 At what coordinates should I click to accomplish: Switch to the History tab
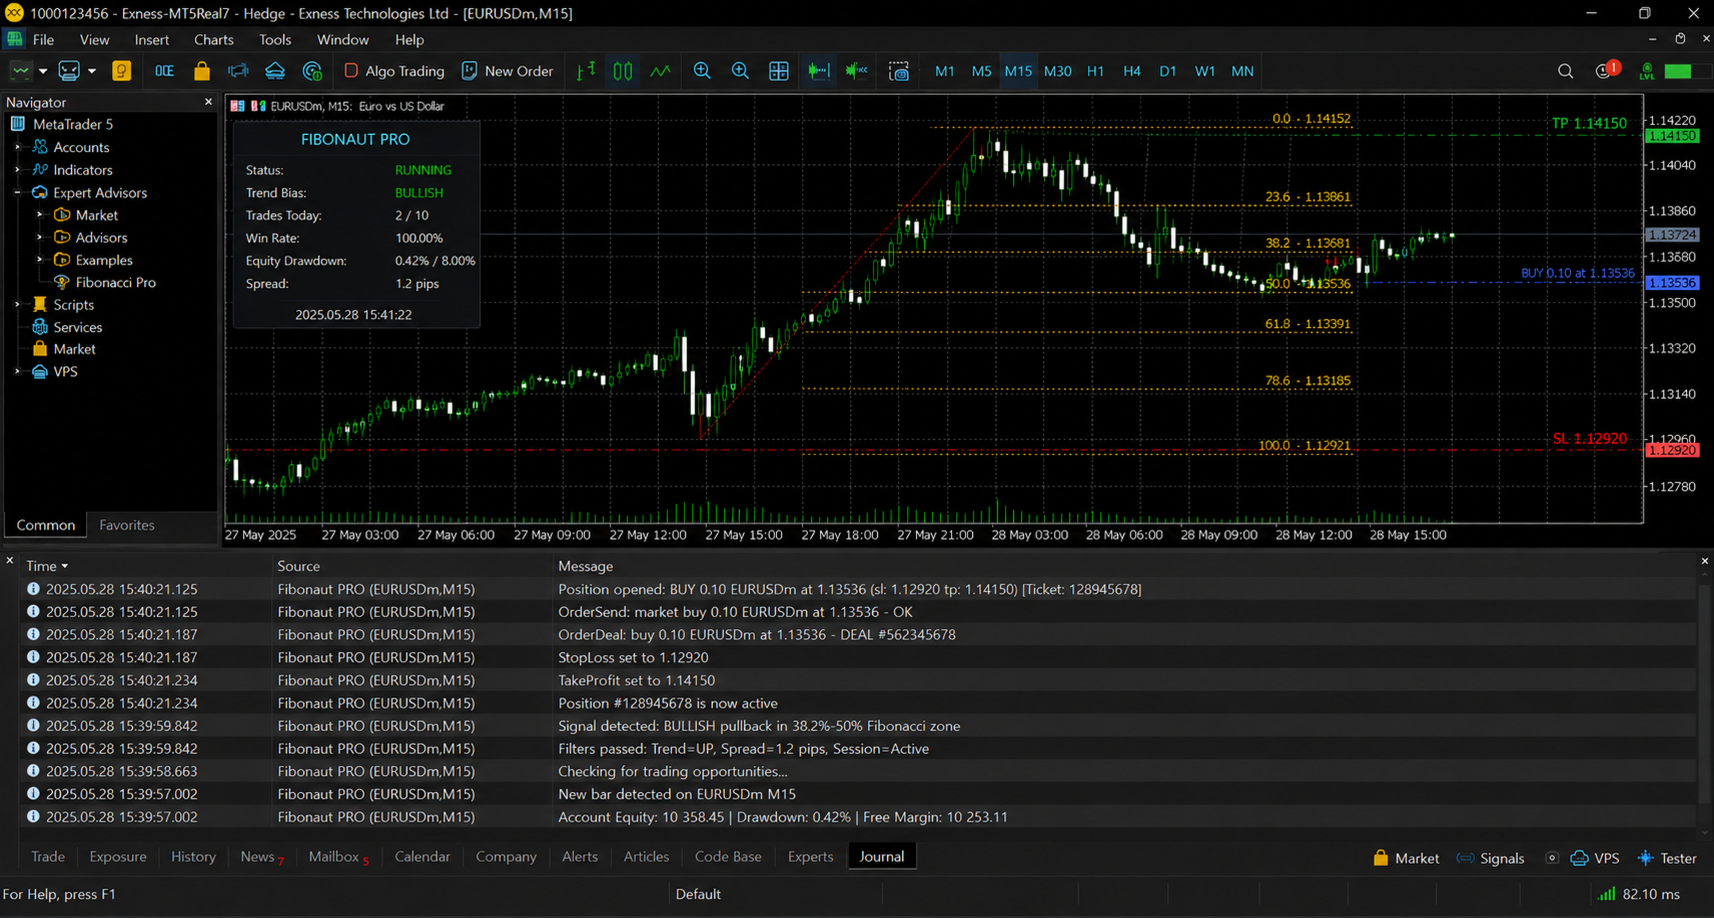(193, 857)
